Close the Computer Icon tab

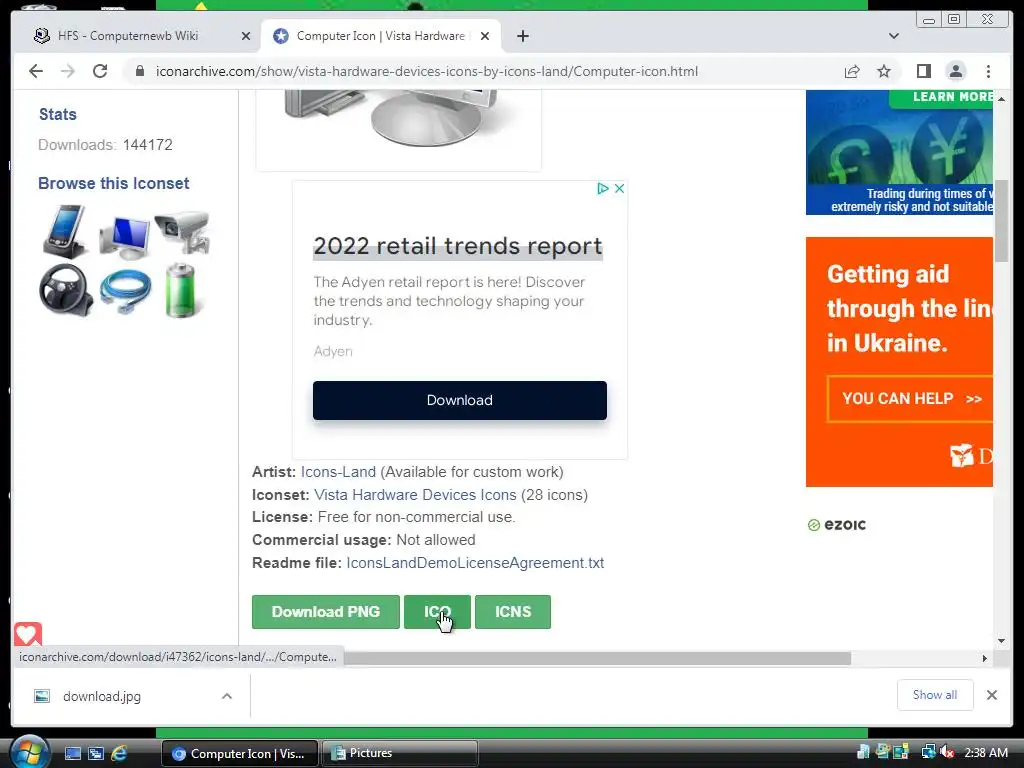click(x=485, y=36)
